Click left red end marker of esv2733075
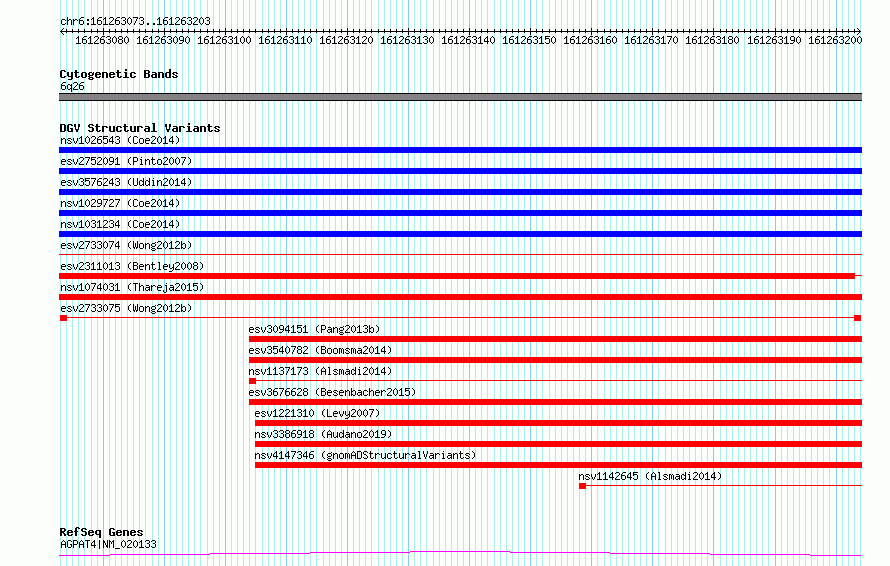 click(x=64, y=318)
